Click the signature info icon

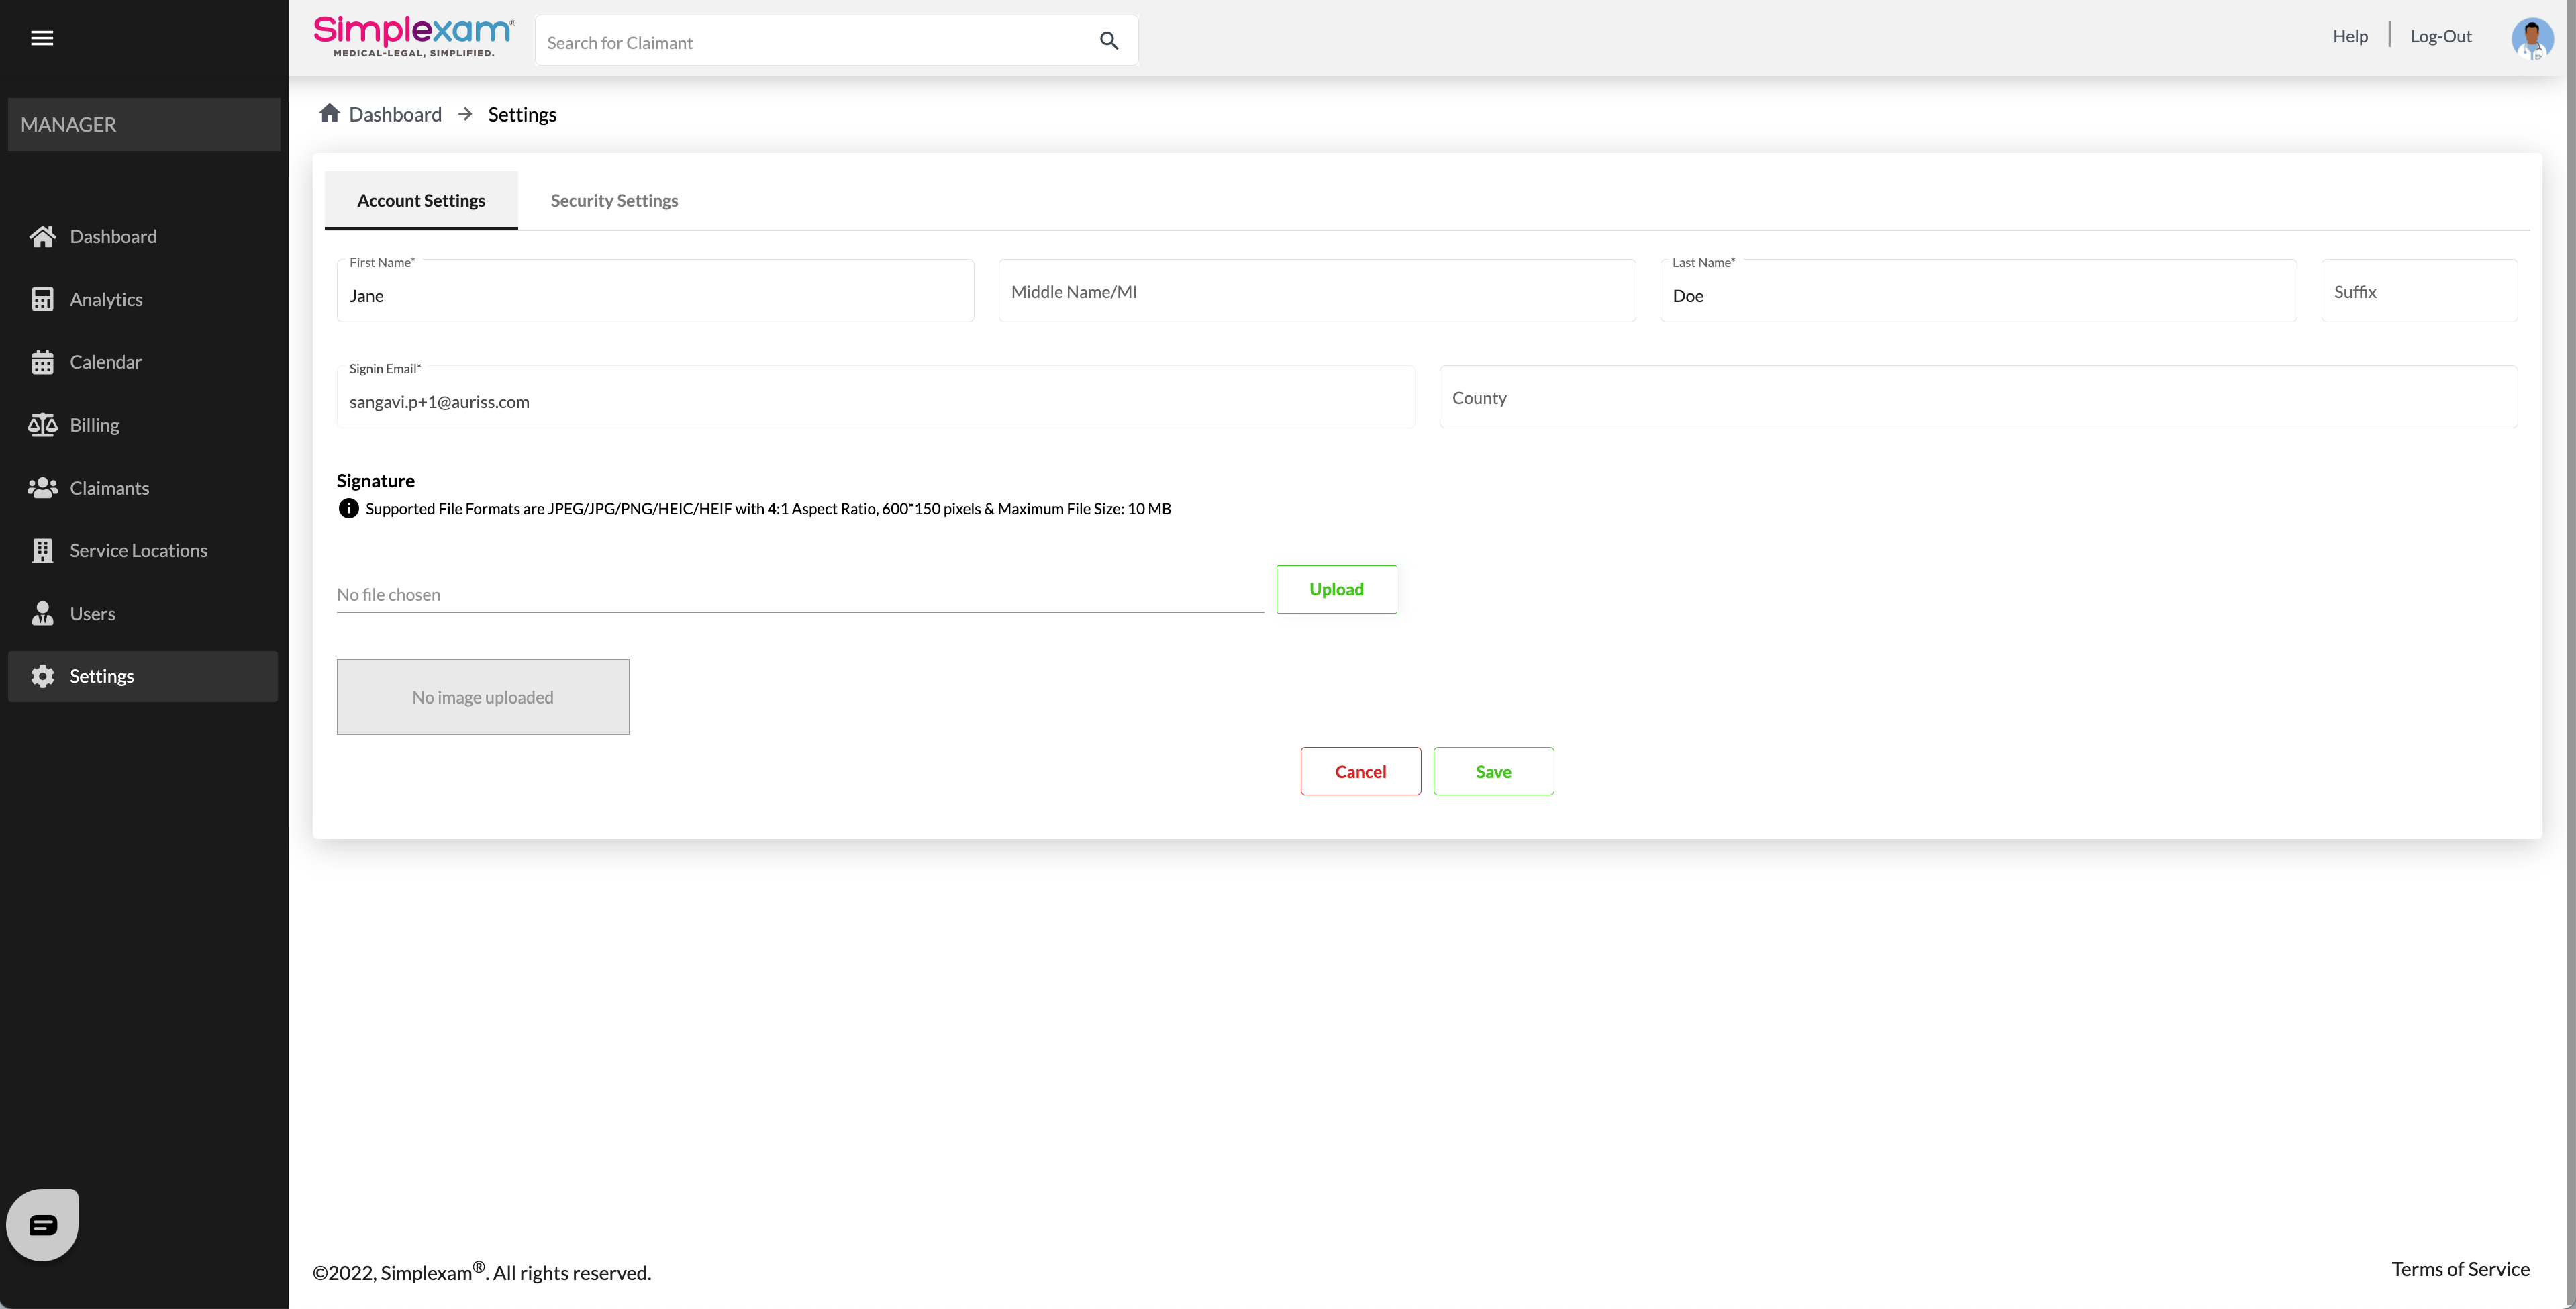click(x=348, y=508)
